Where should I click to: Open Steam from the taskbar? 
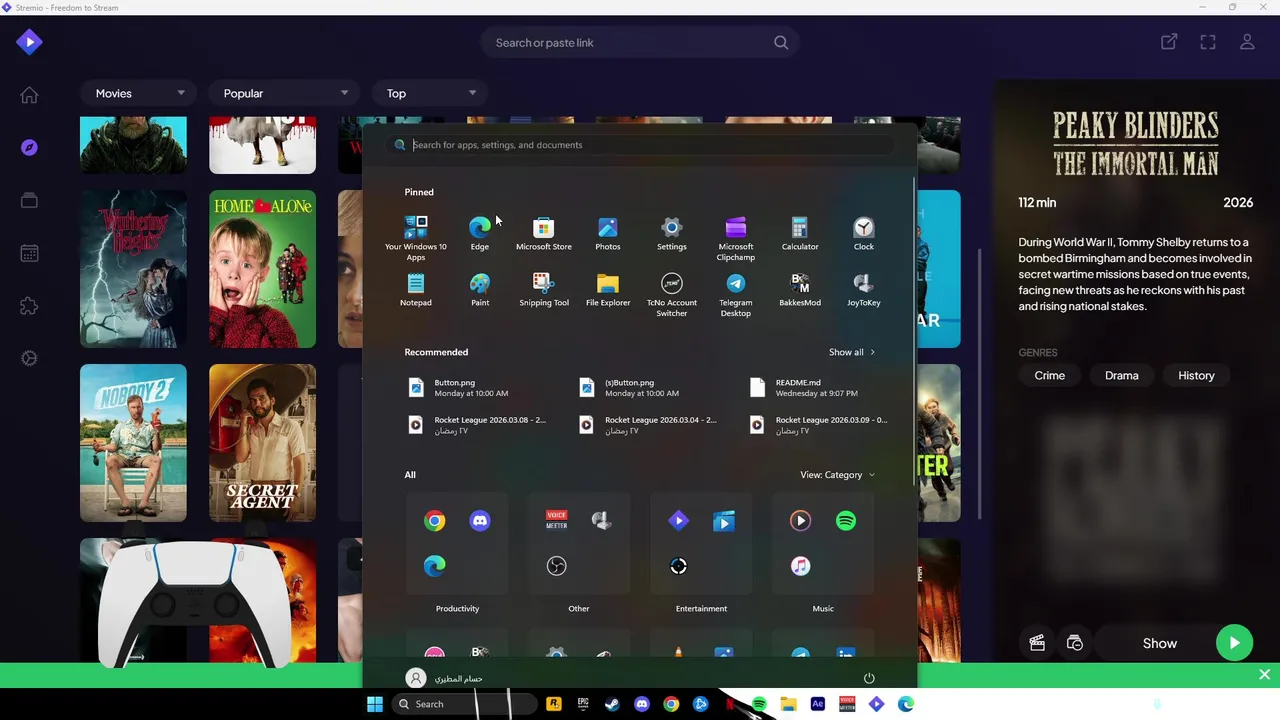tap(612, 704)
